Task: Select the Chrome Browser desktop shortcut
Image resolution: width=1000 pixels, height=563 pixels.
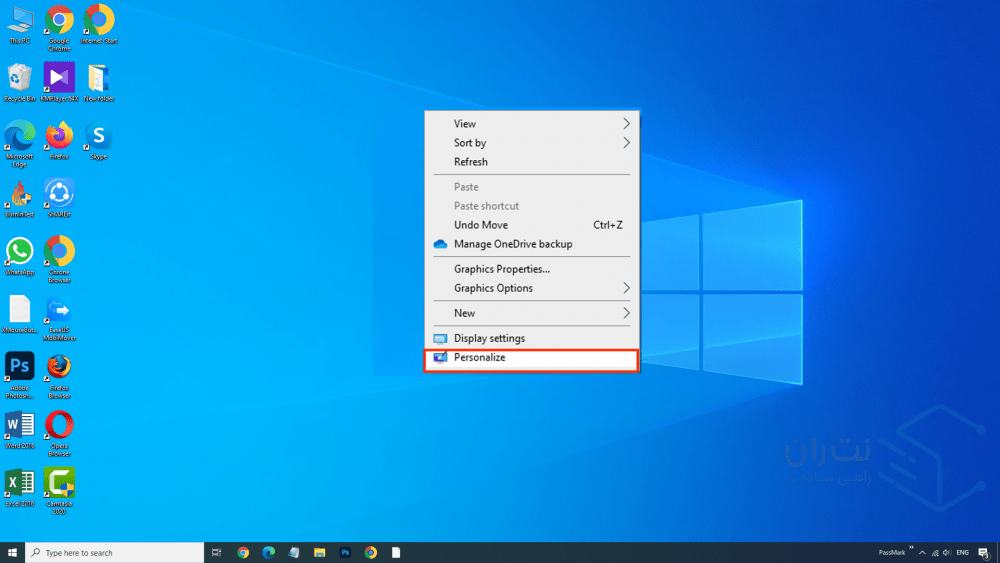Action: pos(59,260)
